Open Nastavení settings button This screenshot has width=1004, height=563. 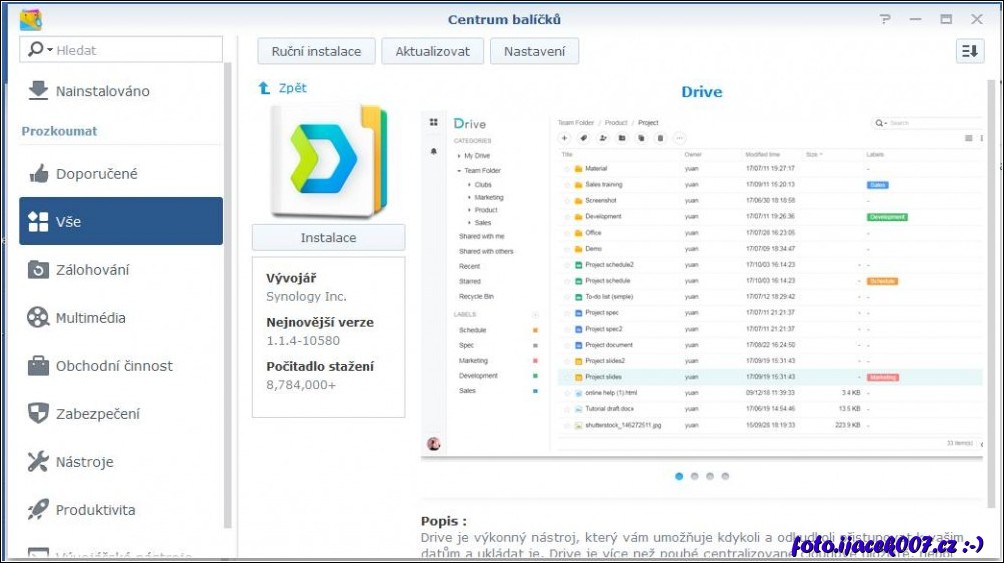click(534, 51)
